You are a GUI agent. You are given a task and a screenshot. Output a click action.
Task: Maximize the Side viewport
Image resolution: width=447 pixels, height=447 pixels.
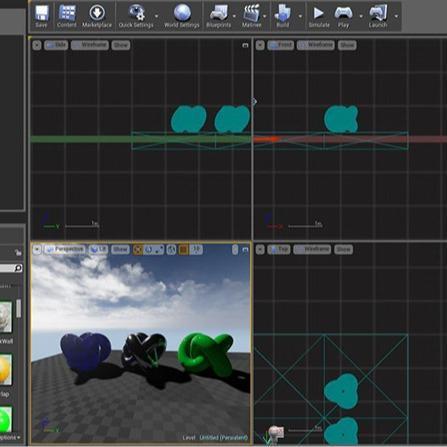[245, 45]
